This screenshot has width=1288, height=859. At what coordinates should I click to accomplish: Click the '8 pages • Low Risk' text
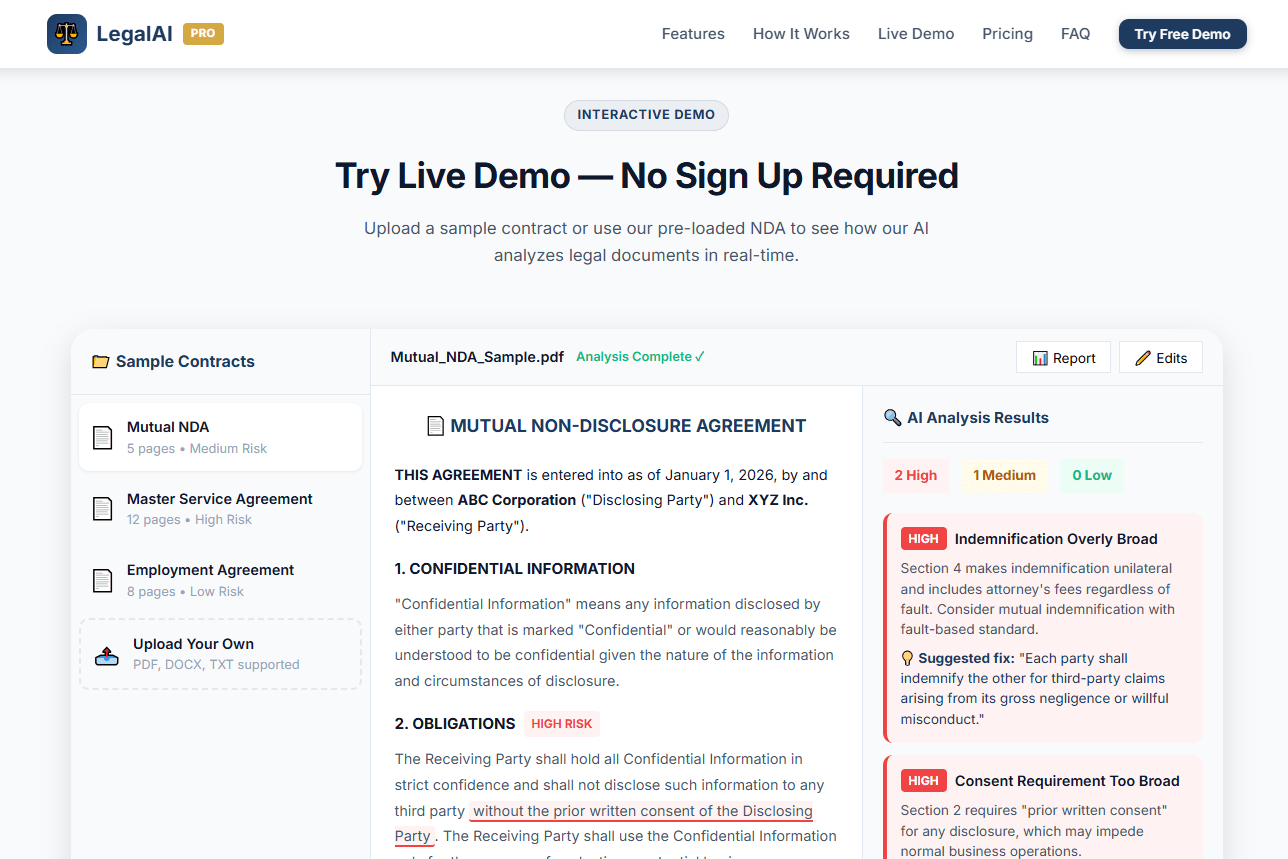(x=185, y=592)
